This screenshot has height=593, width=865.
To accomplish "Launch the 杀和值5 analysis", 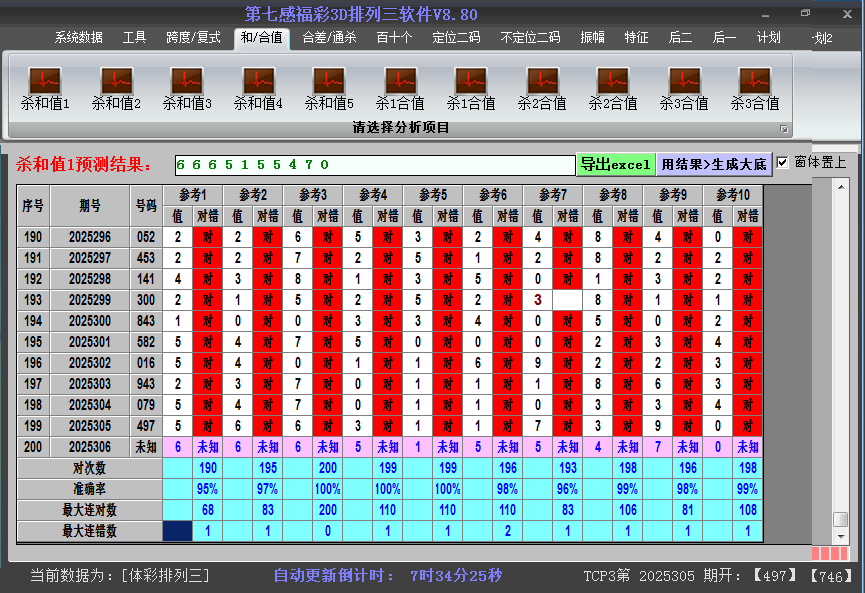I will [329, 85].
